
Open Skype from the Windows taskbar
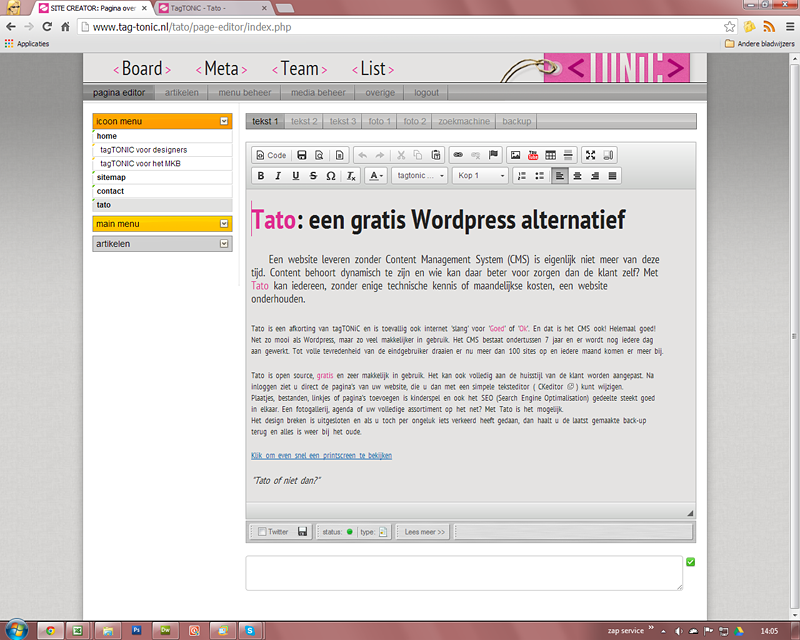[249, 630]
